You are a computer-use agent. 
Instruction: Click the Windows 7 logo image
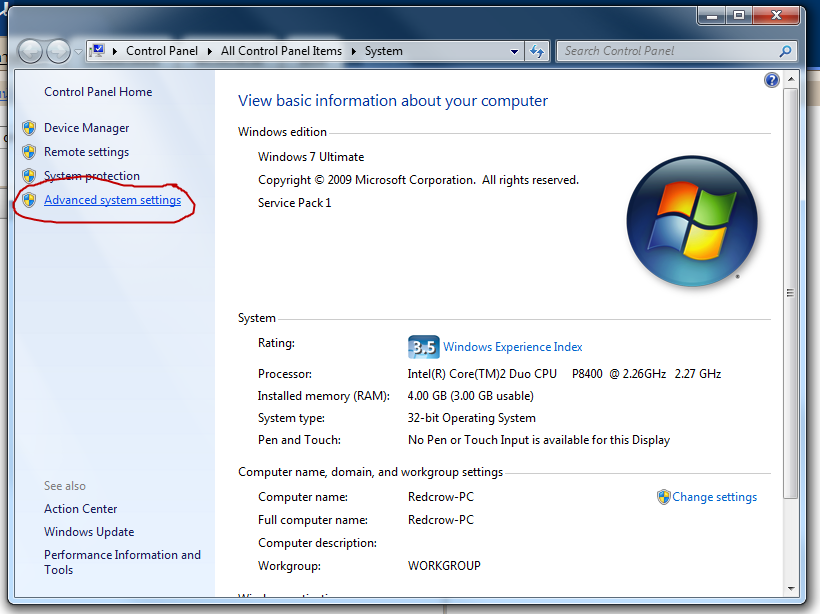click(x=692, y=221)
